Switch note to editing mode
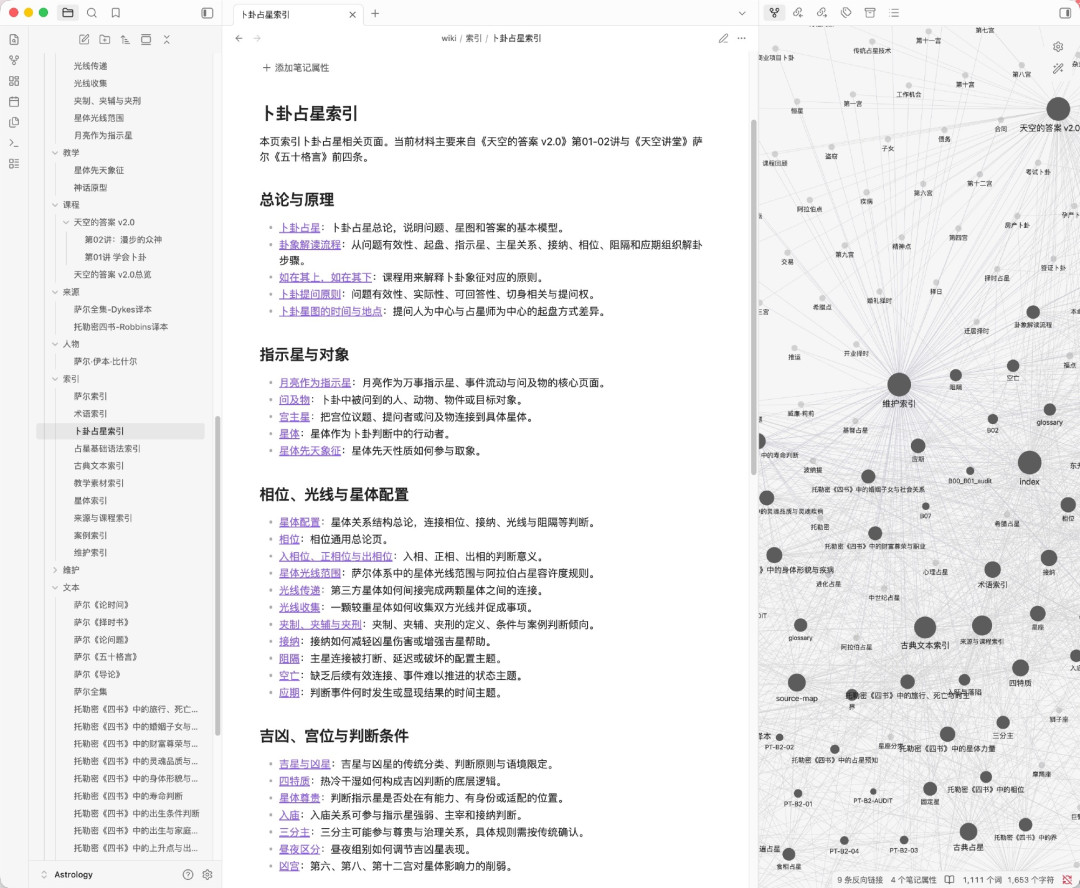 tap(723, 39)
